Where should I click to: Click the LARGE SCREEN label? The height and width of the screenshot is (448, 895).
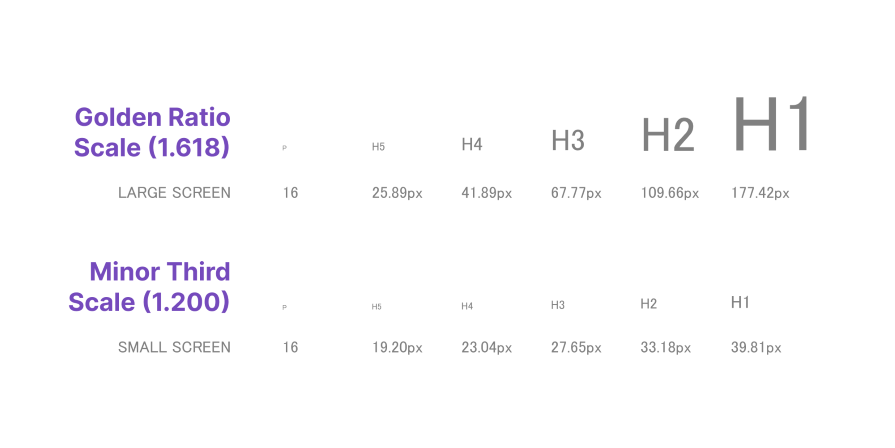pyautogui.click(x=174, y=193)
